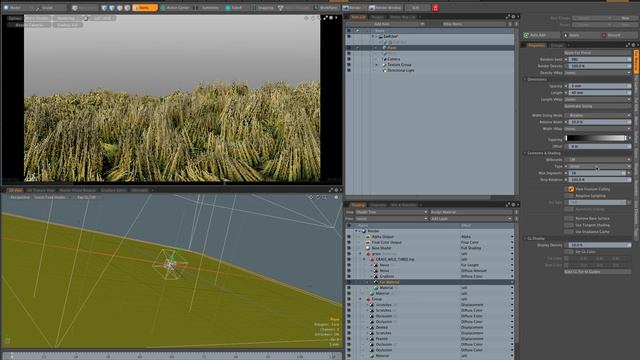Open the Width VMap dropdown

598,129
